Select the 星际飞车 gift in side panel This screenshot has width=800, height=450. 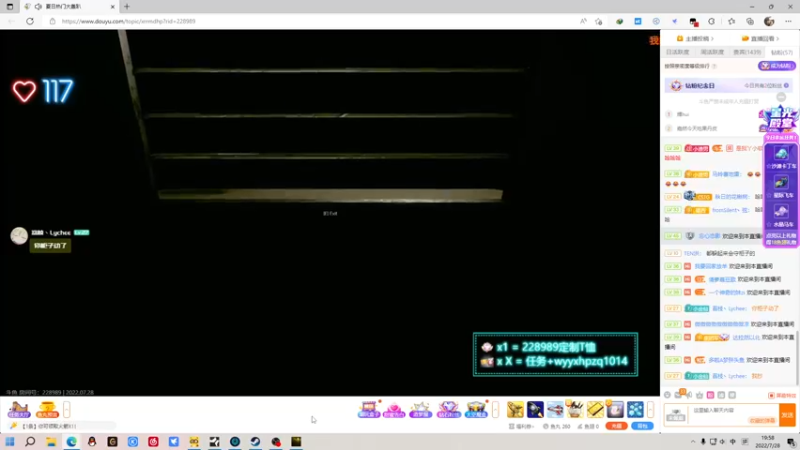pyautogui.click(x=781, y=186)
